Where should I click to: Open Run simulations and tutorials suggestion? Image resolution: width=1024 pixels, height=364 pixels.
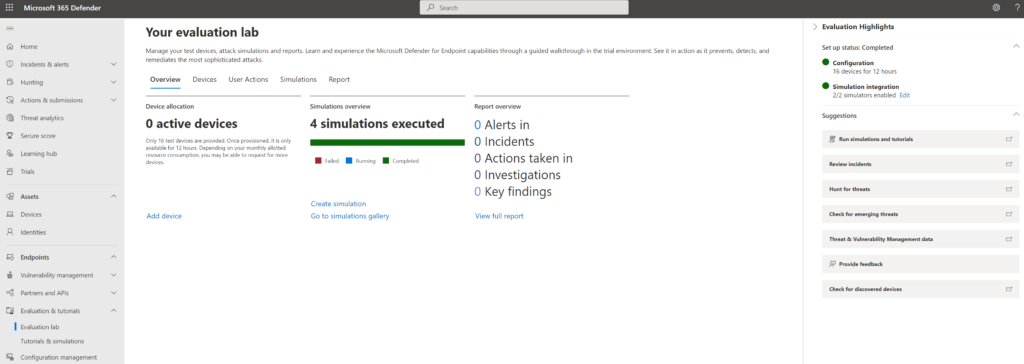[920, 139]
